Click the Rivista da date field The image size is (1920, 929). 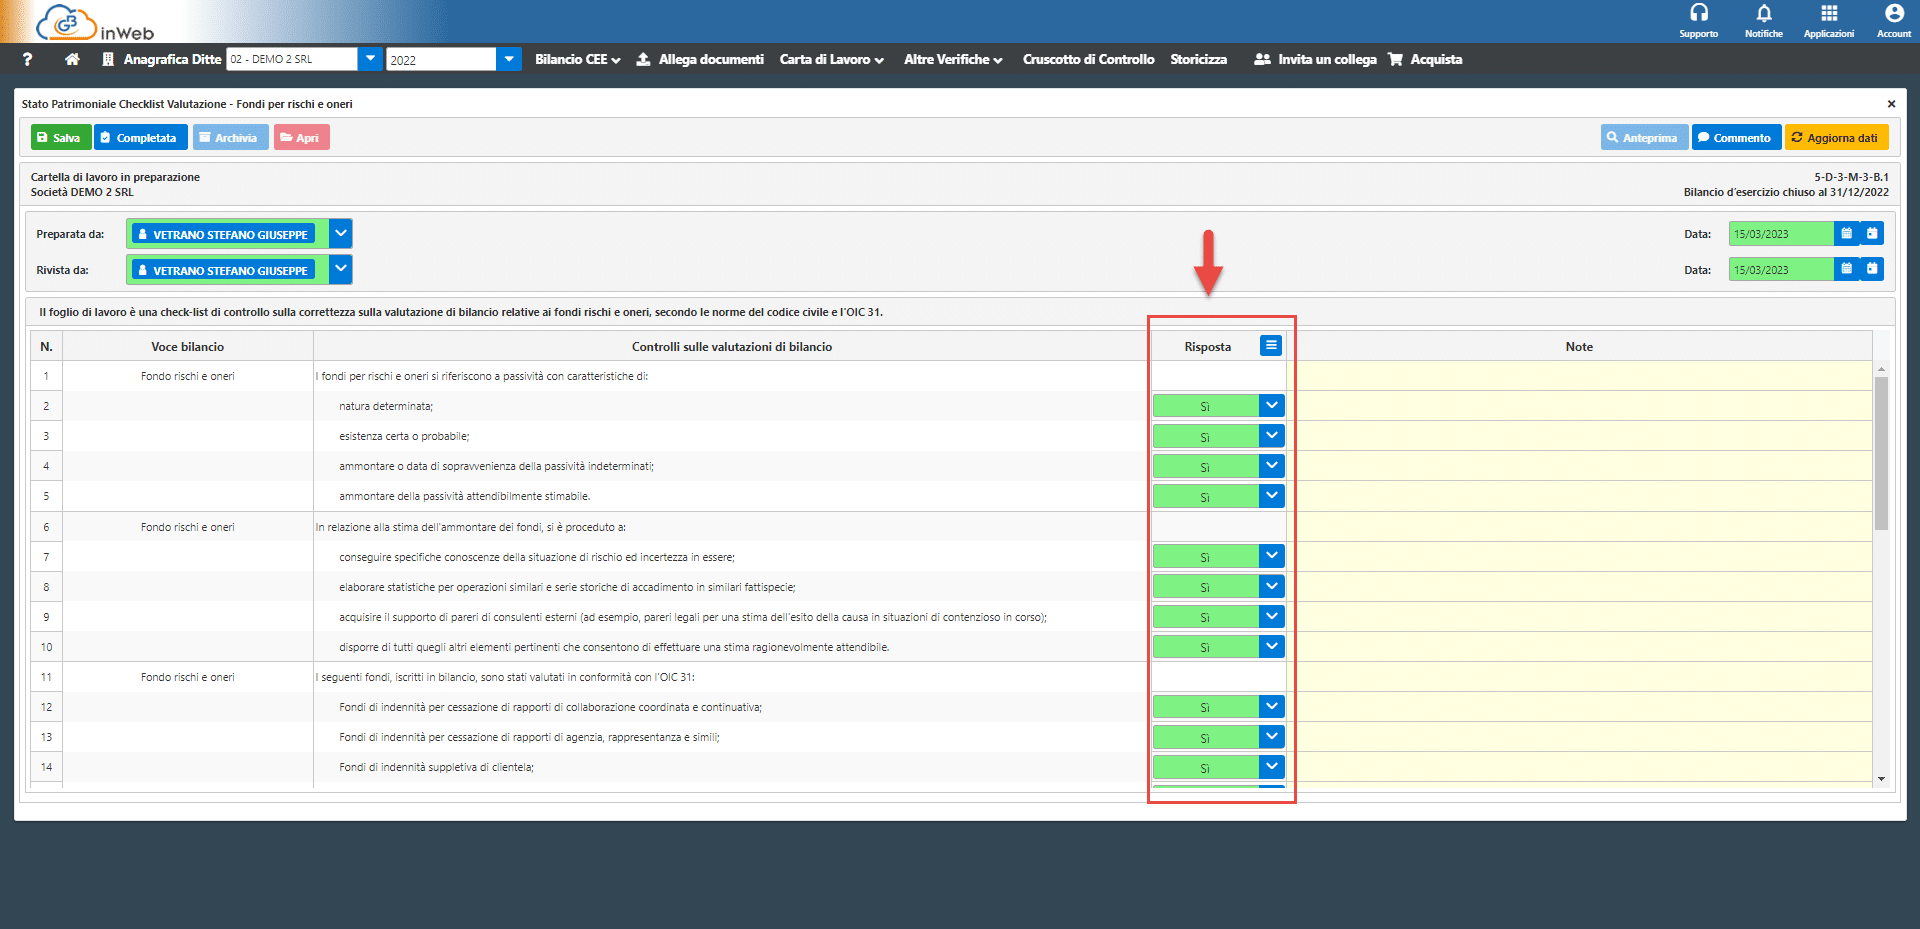(1781, 269)
